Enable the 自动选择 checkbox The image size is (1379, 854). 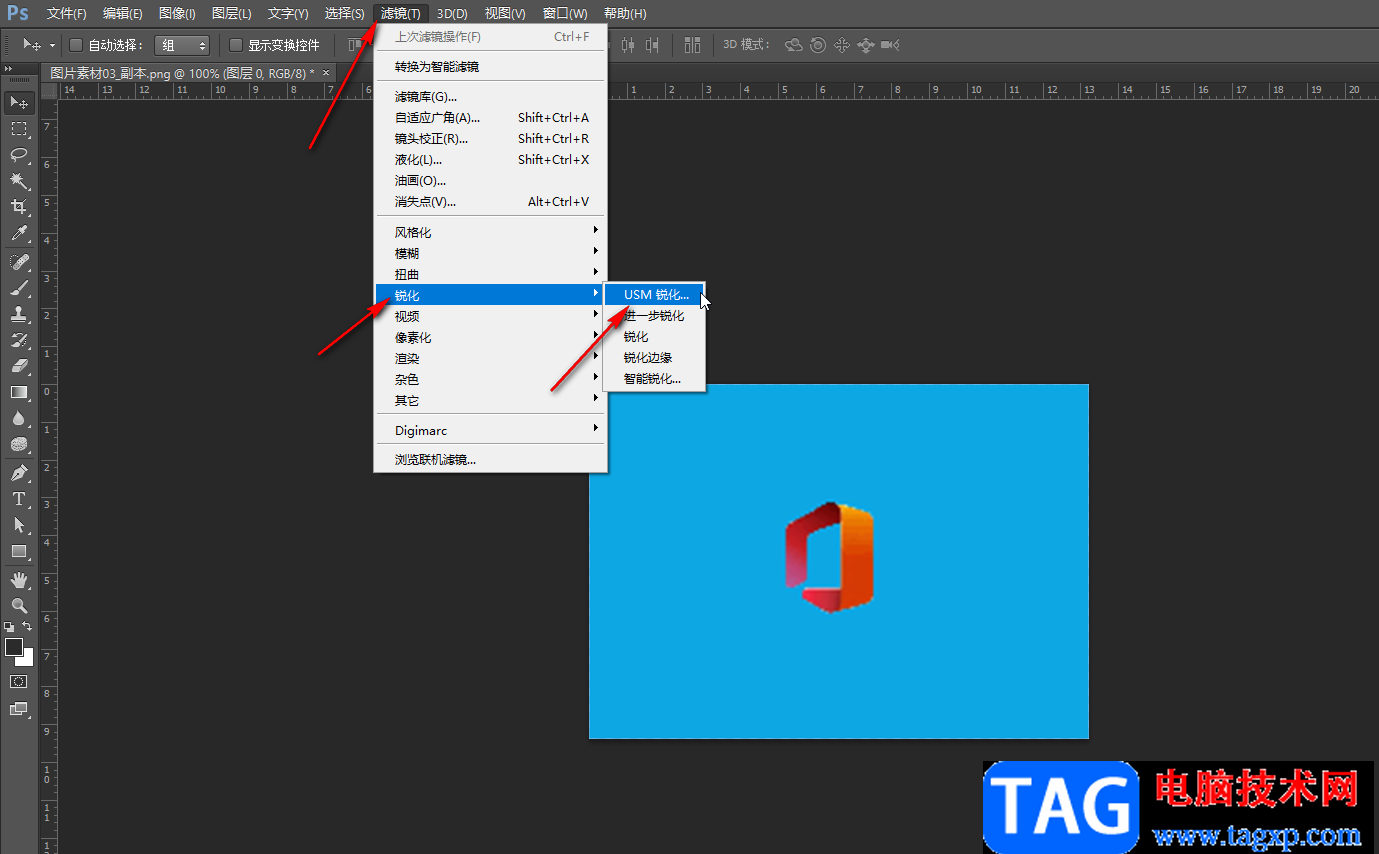[76, 45]
